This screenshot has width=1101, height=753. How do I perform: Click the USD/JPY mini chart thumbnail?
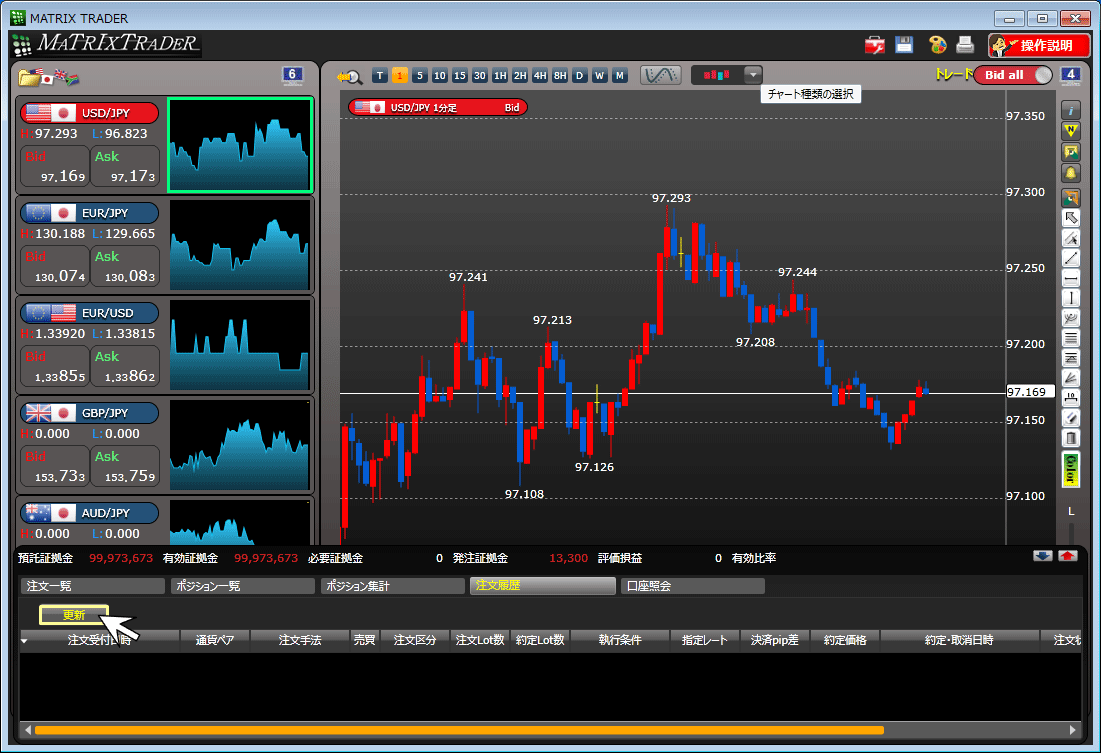(240, 145)
